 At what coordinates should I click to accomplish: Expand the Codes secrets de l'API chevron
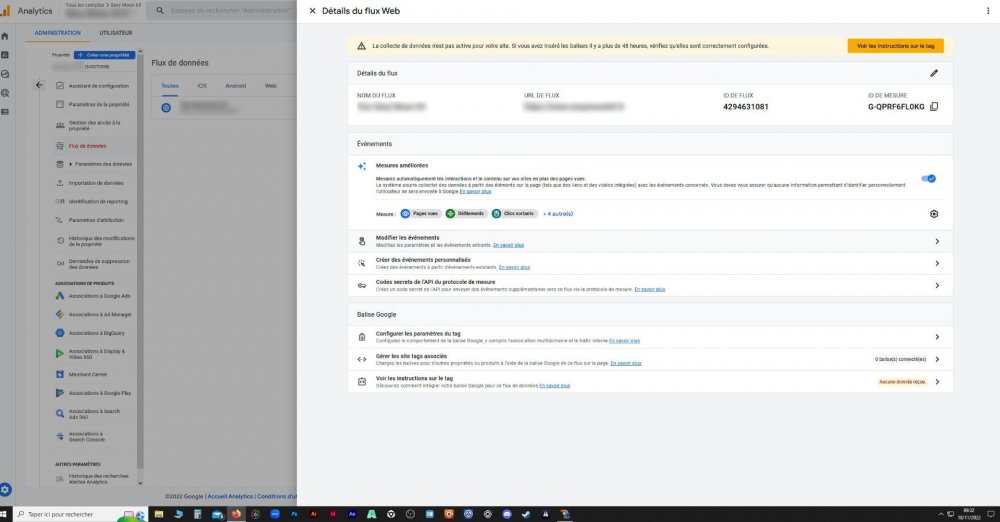(x=937, y=285)
